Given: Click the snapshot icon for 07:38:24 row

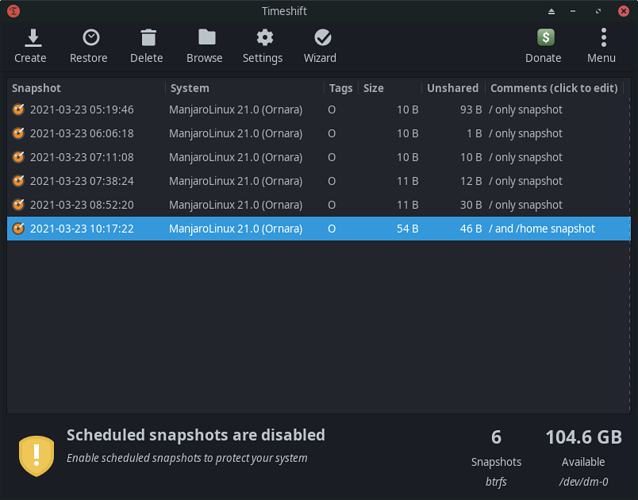Looking at the screenshot, I should click(x=18, y=181).
